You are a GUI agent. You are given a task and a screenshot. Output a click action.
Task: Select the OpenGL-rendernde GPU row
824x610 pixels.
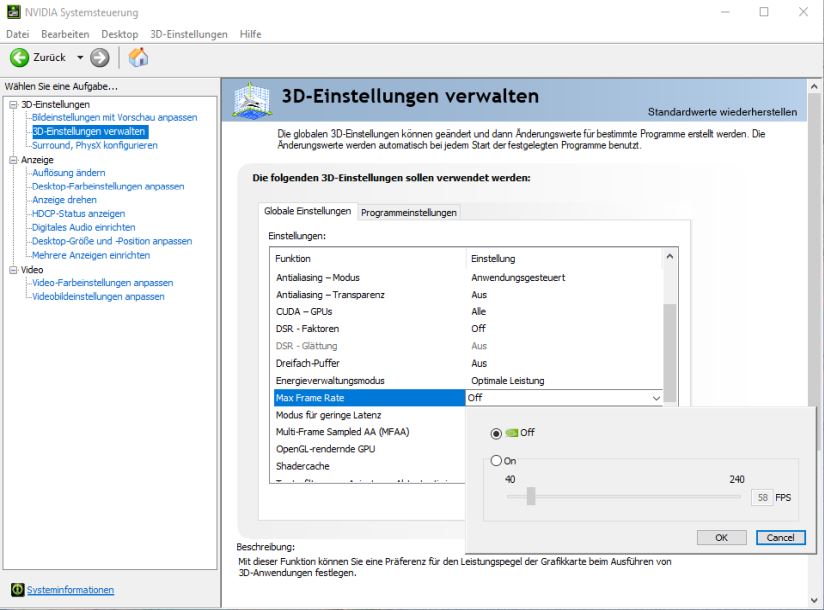tap(369, 449)
